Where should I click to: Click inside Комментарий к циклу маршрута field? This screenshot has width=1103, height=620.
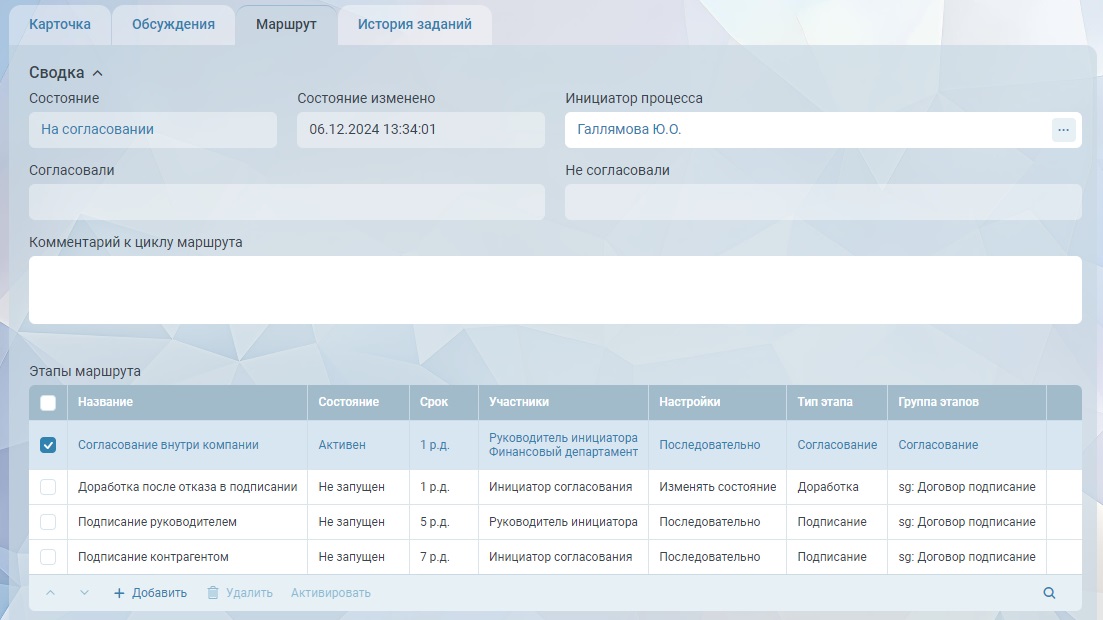pos(555,290)
